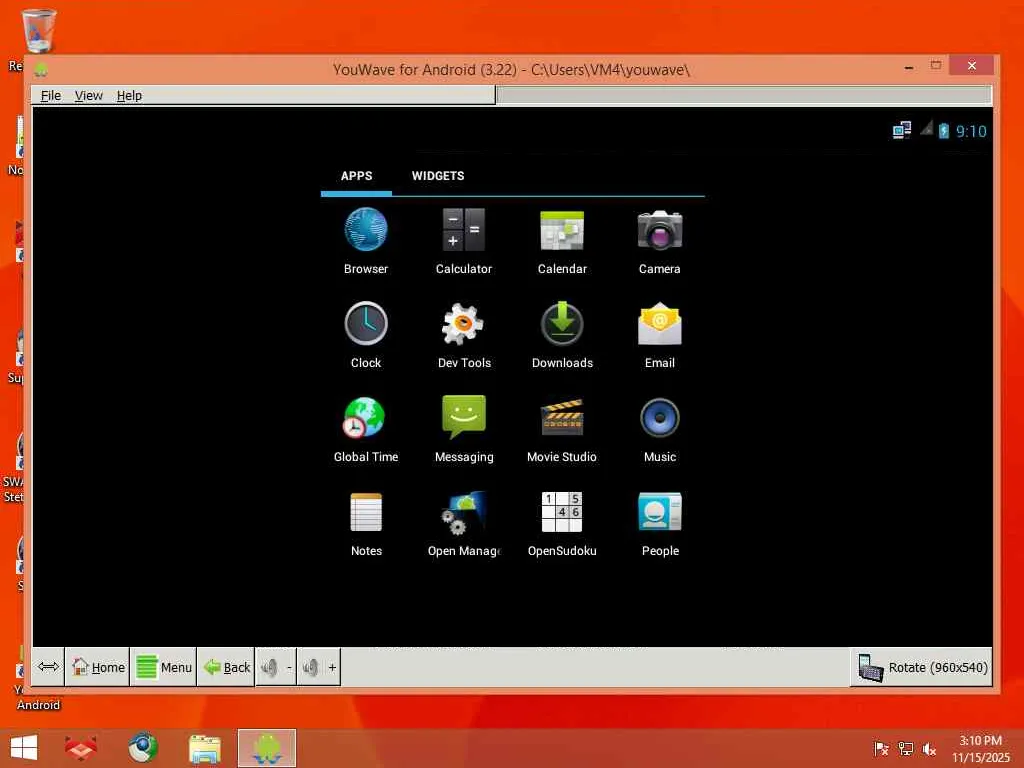Open the Calendar app
This screenshot has width=1024, height=768.
point(562,240)
